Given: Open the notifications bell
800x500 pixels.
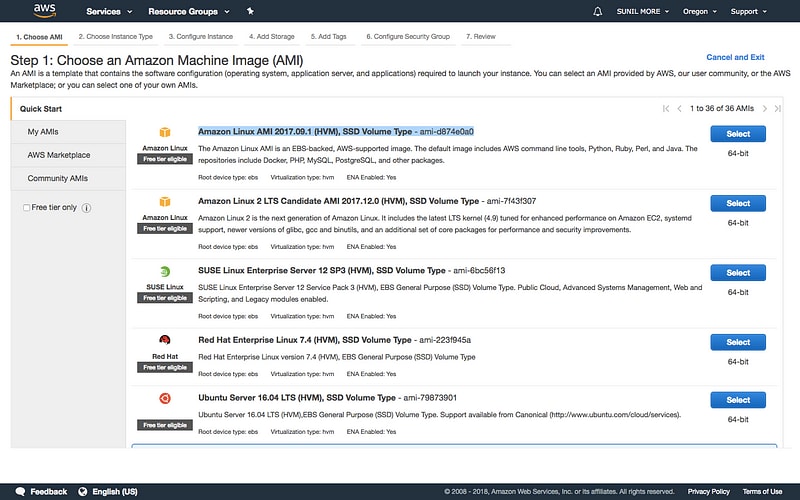Looking at the screenshot, I should [597, 11].
